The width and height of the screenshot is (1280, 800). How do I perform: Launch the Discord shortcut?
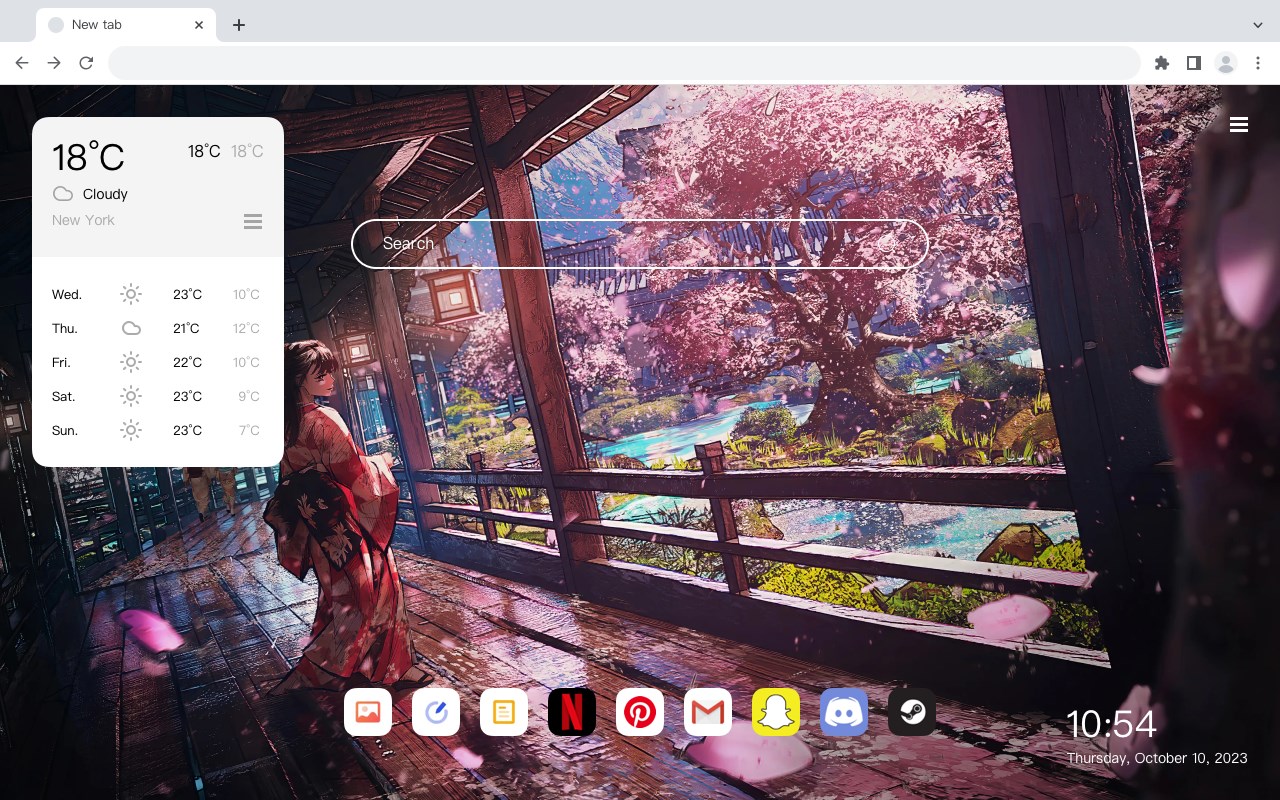point(844,712)
